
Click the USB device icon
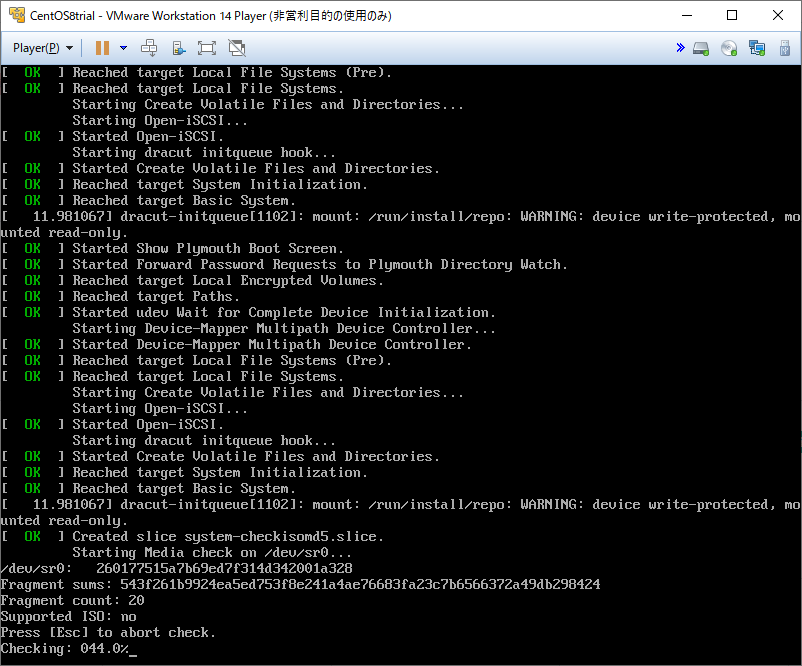click(785, 49)
